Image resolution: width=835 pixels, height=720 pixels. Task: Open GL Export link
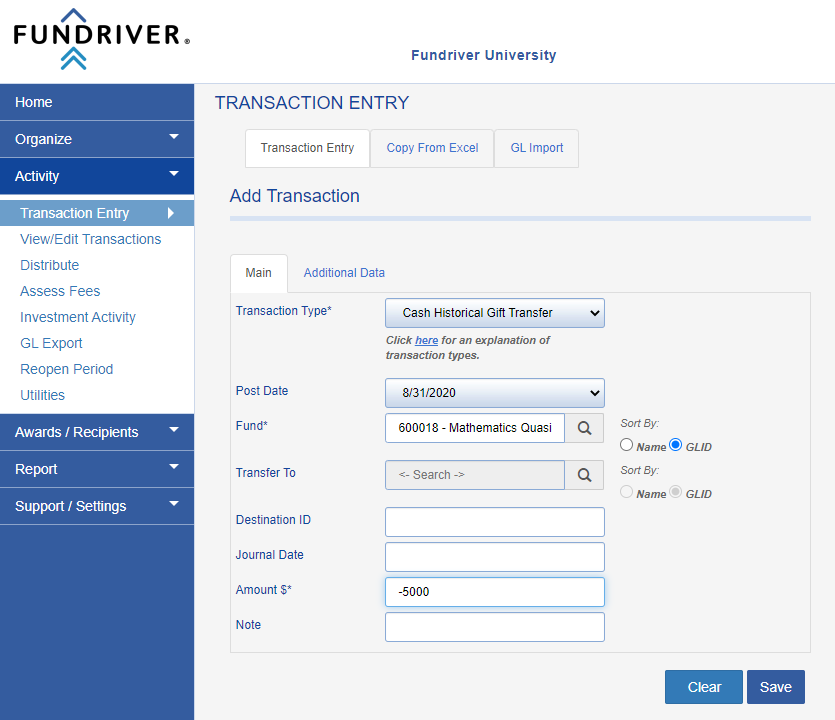(x=51, y=343)
